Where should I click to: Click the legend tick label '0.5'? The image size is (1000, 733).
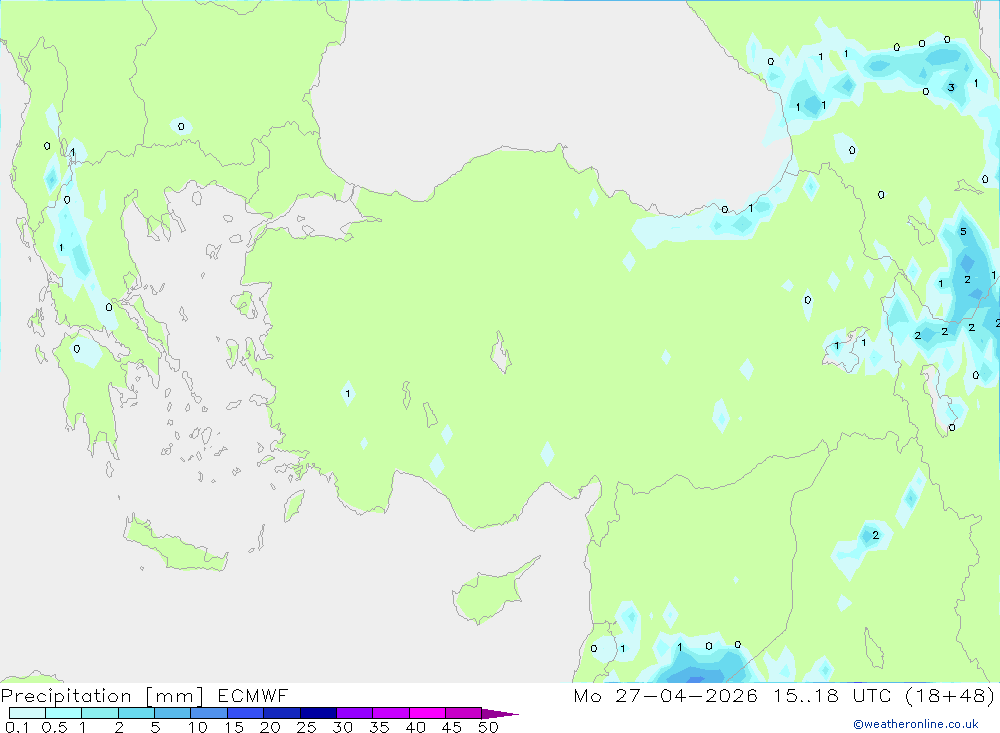tap(54, 727)
